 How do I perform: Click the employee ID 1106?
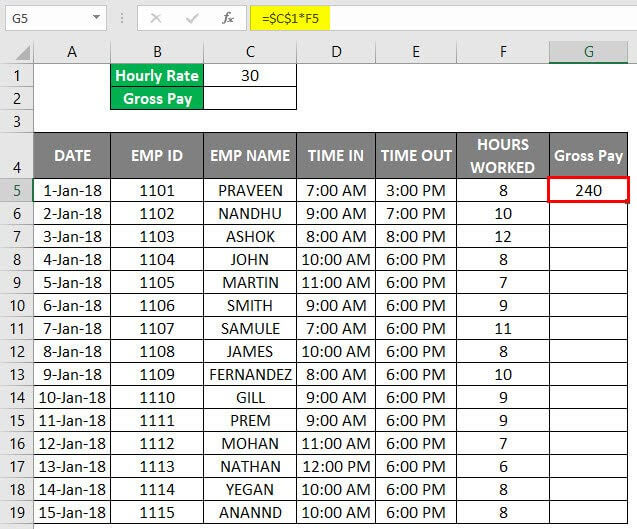[x=157, y=306]
